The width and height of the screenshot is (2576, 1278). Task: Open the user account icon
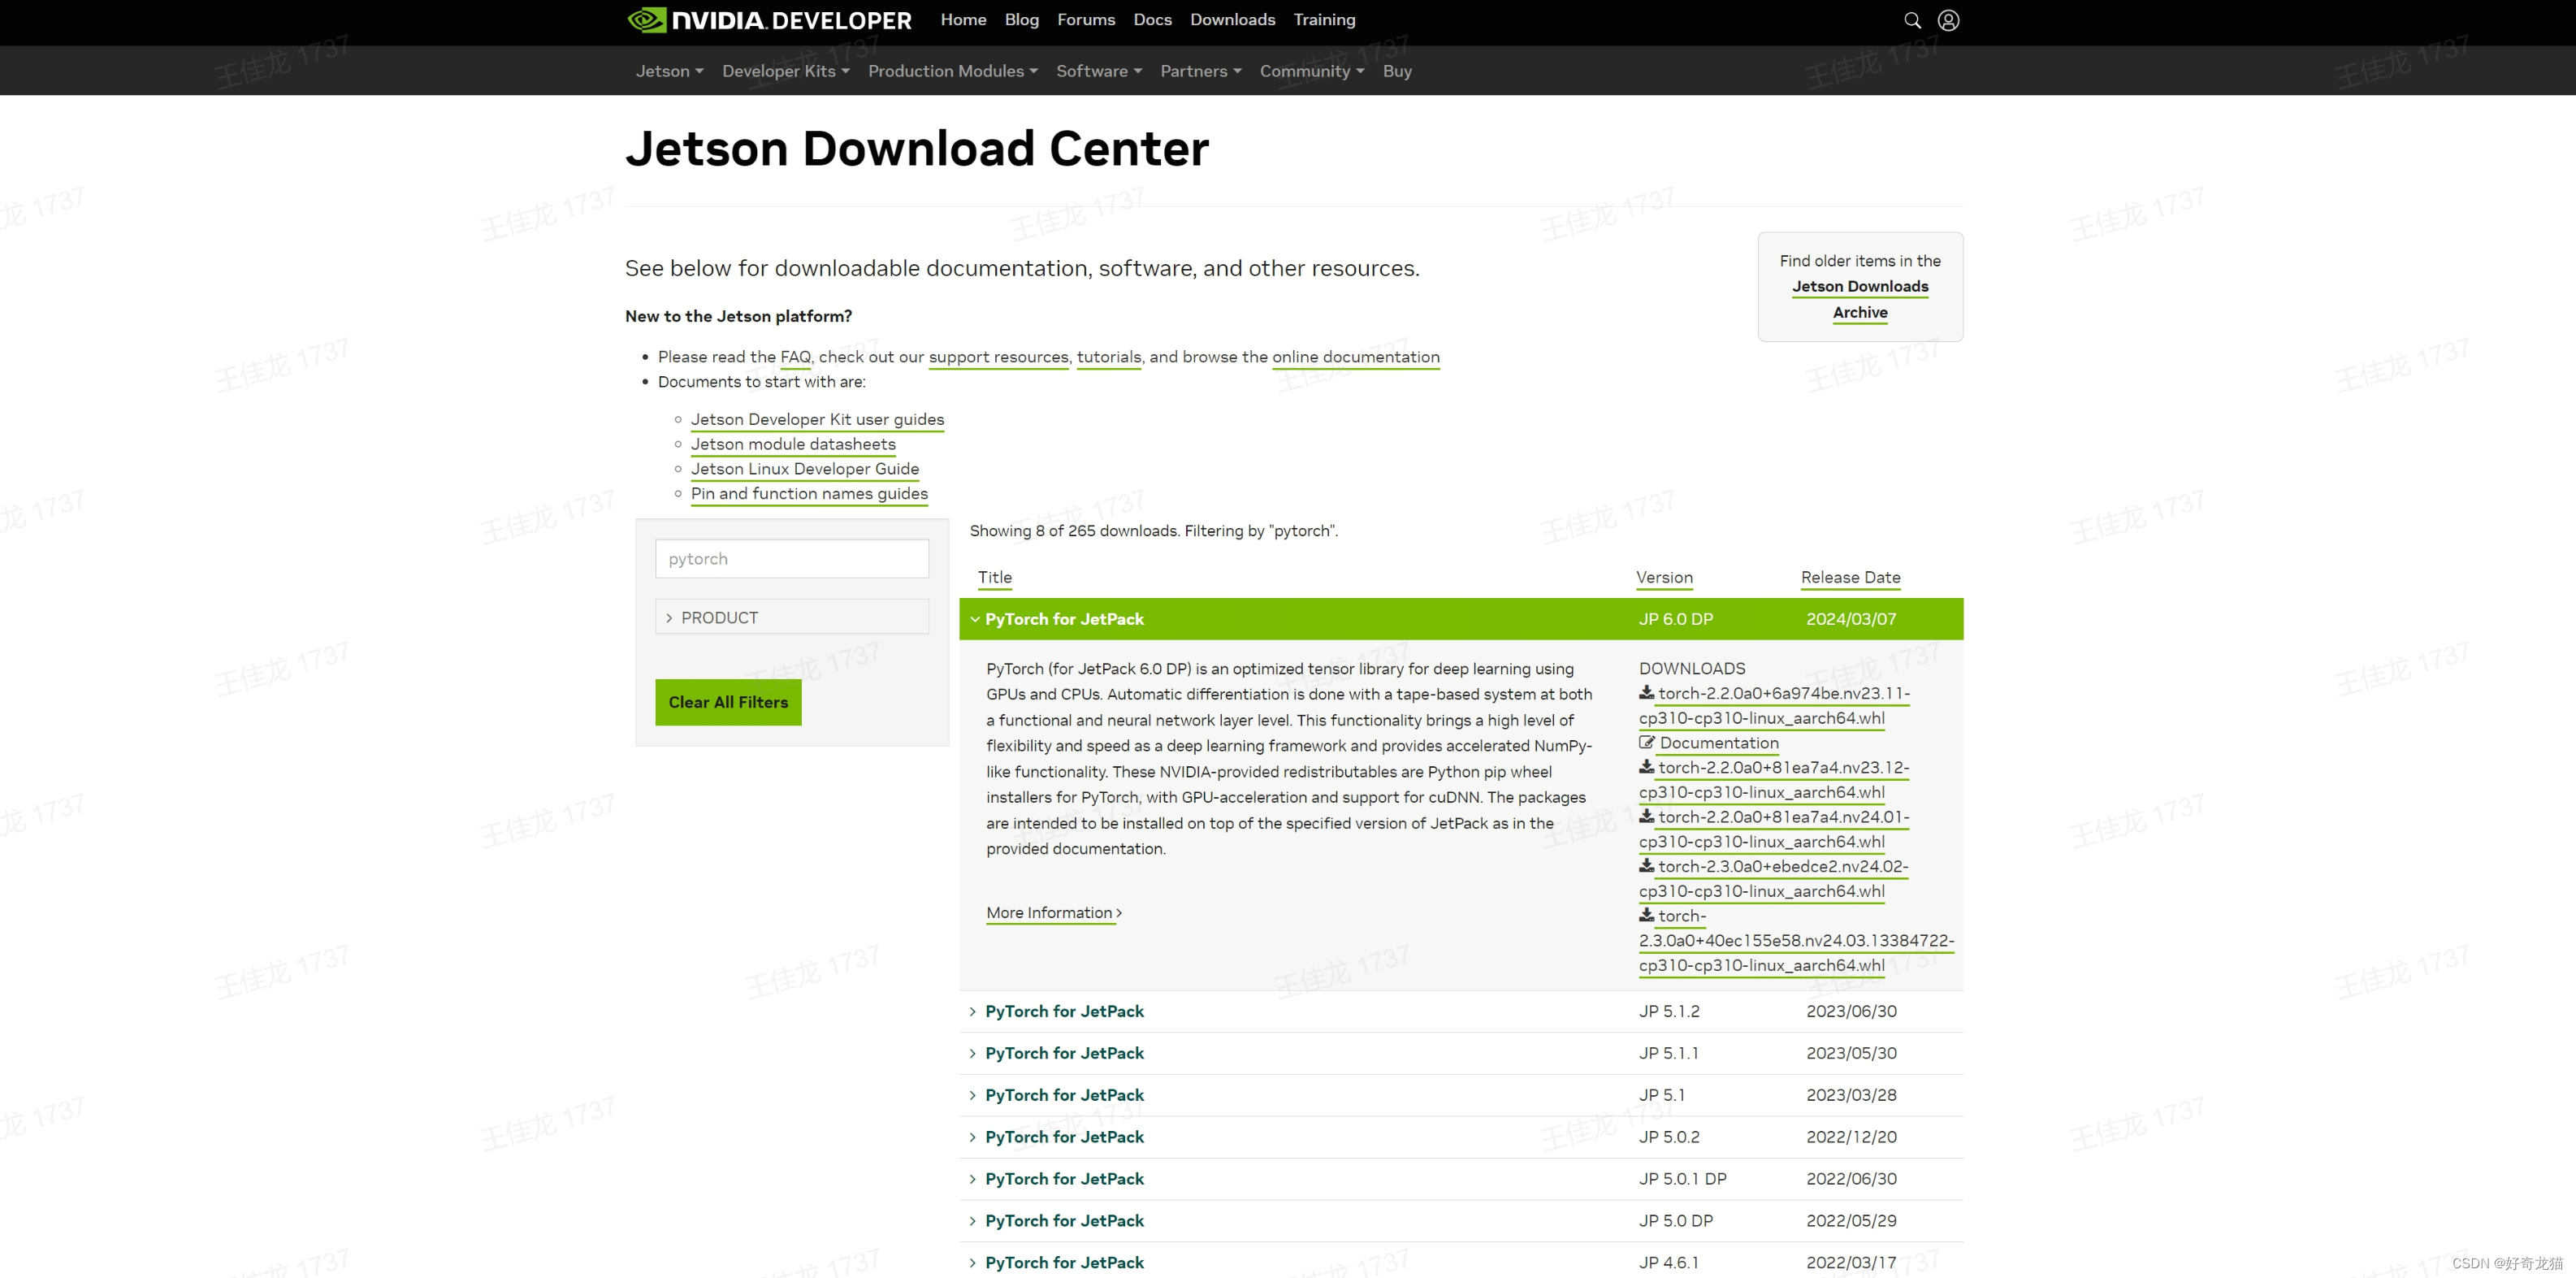coord(1948,20)
